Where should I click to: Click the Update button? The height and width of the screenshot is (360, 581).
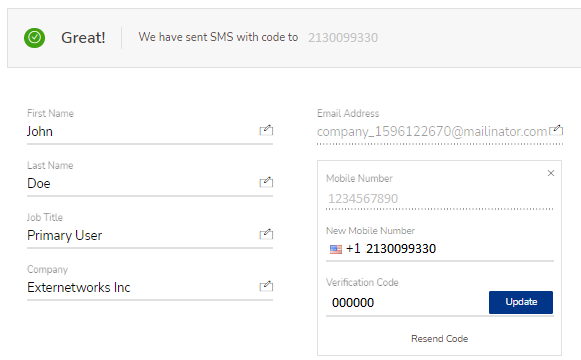coord(521,302)
